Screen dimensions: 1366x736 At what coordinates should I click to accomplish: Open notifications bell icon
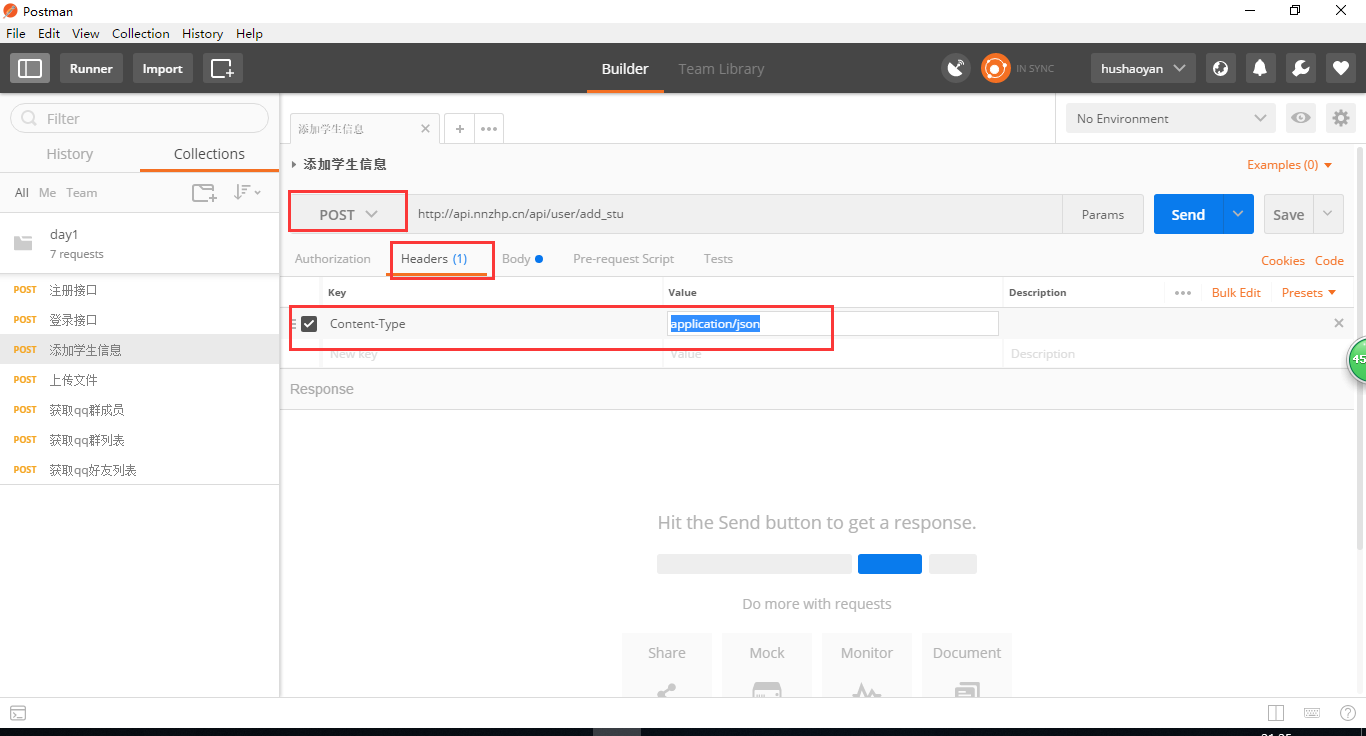point(1260,68)
